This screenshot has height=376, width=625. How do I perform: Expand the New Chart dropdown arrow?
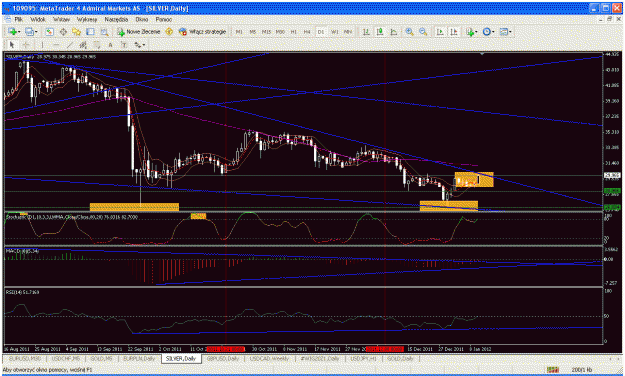(x=19, y=32)
